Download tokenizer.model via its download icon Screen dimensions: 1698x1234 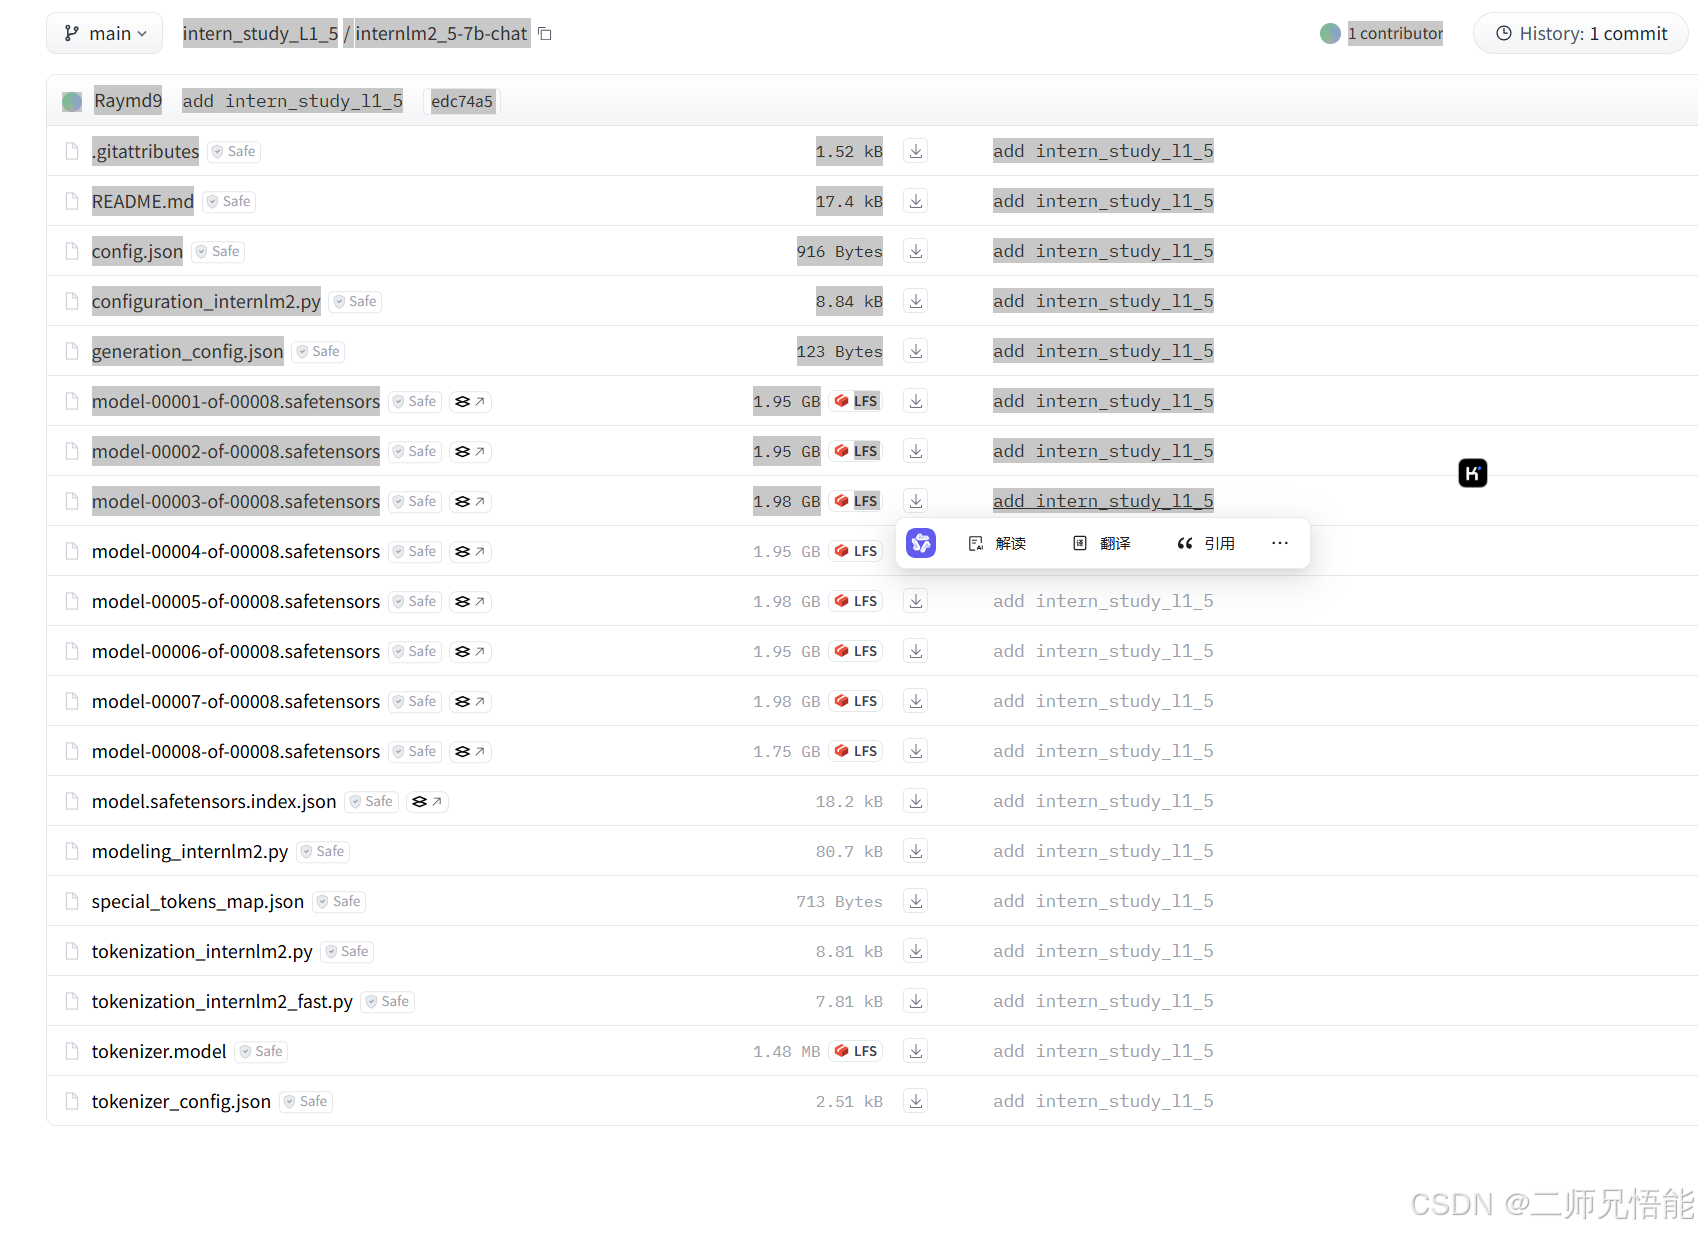pos(914,1051)
